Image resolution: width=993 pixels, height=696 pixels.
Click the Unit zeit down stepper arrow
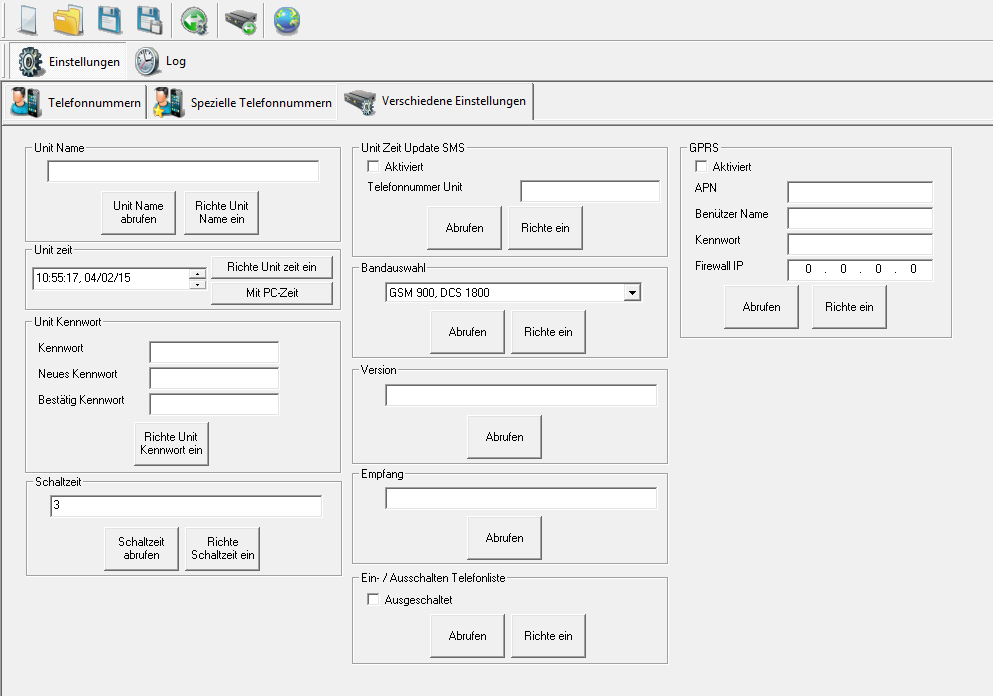pyautogui.click(x=198, y=284)
